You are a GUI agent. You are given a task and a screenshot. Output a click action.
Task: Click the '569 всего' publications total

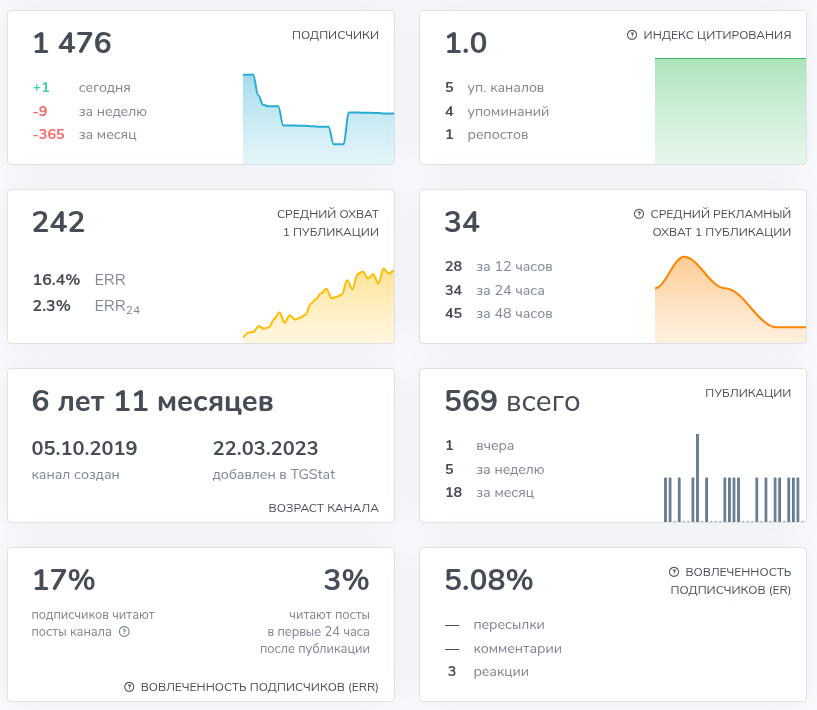[512, 401]
